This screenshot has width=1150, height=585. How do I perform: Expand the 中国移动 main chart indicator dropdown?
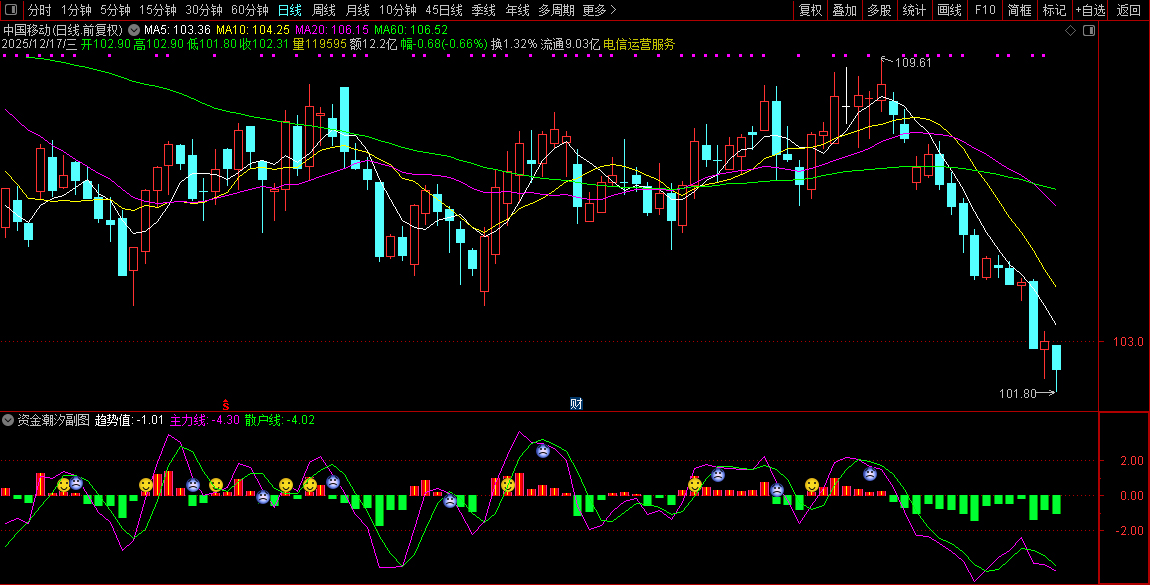click(x=134, y=31)
